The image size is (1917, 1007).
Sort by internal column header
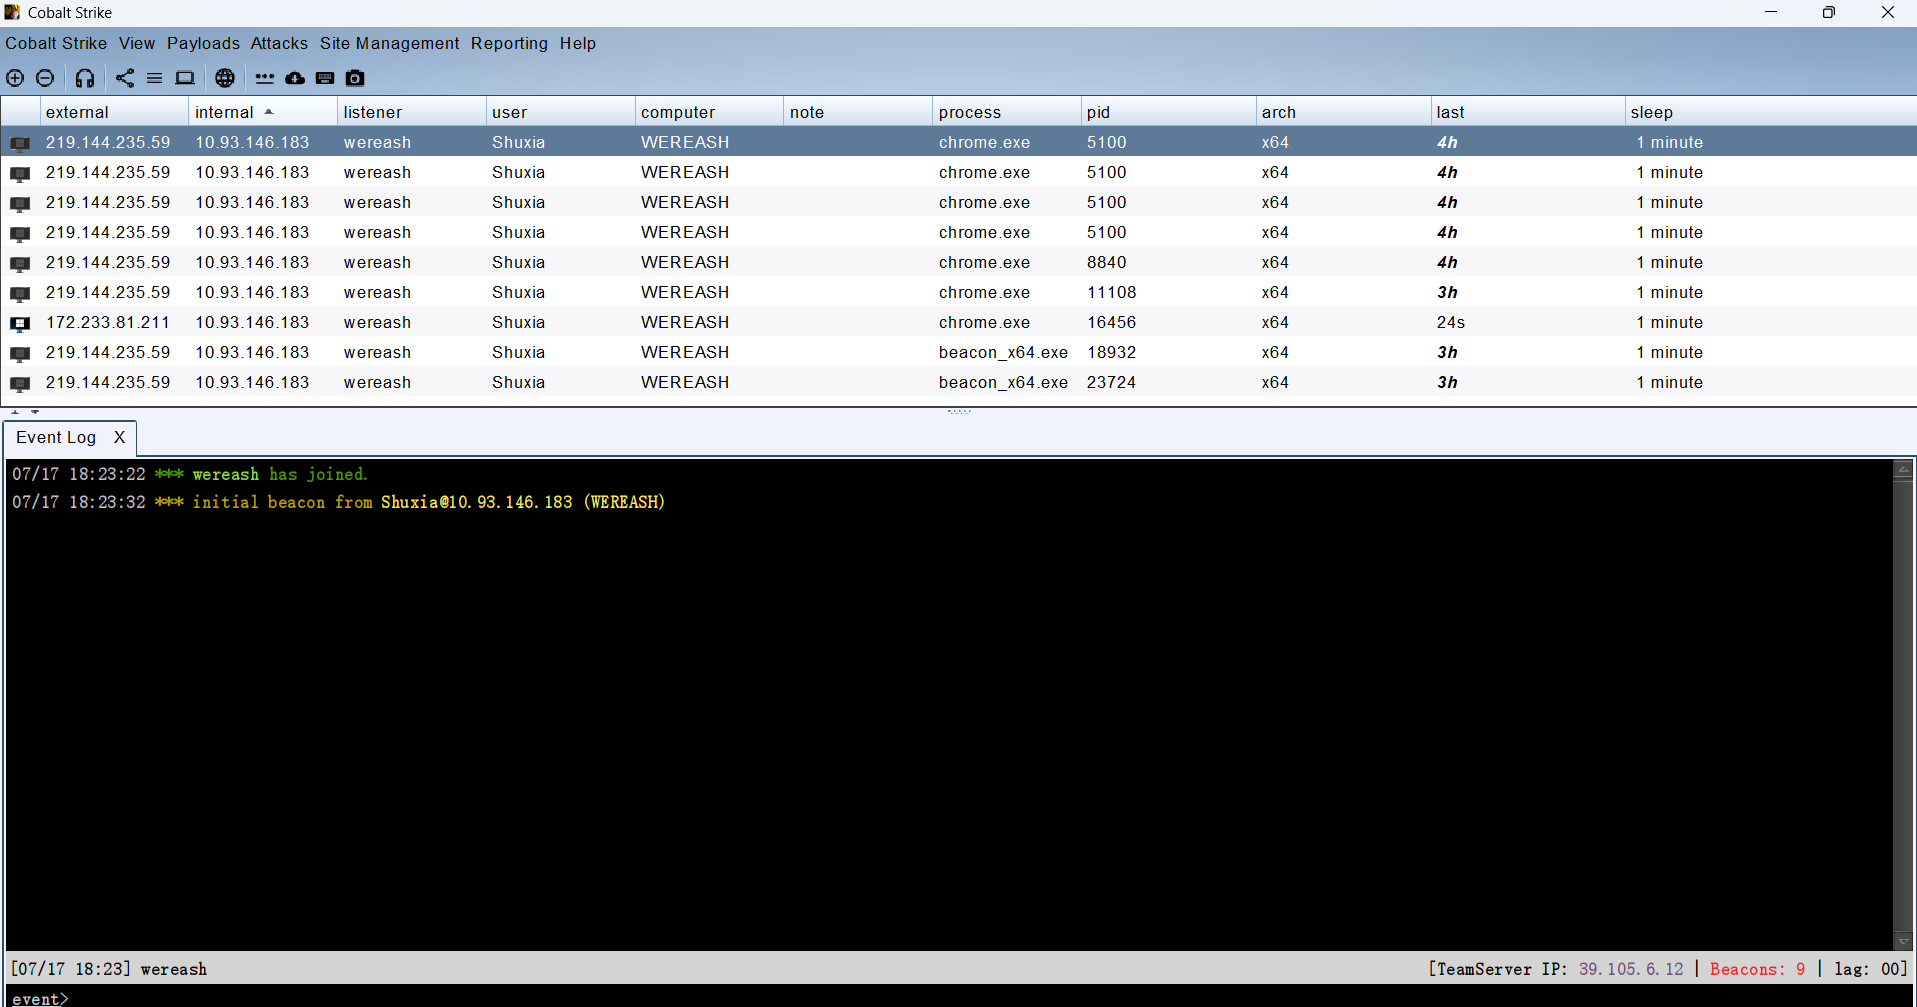[262, 112]
